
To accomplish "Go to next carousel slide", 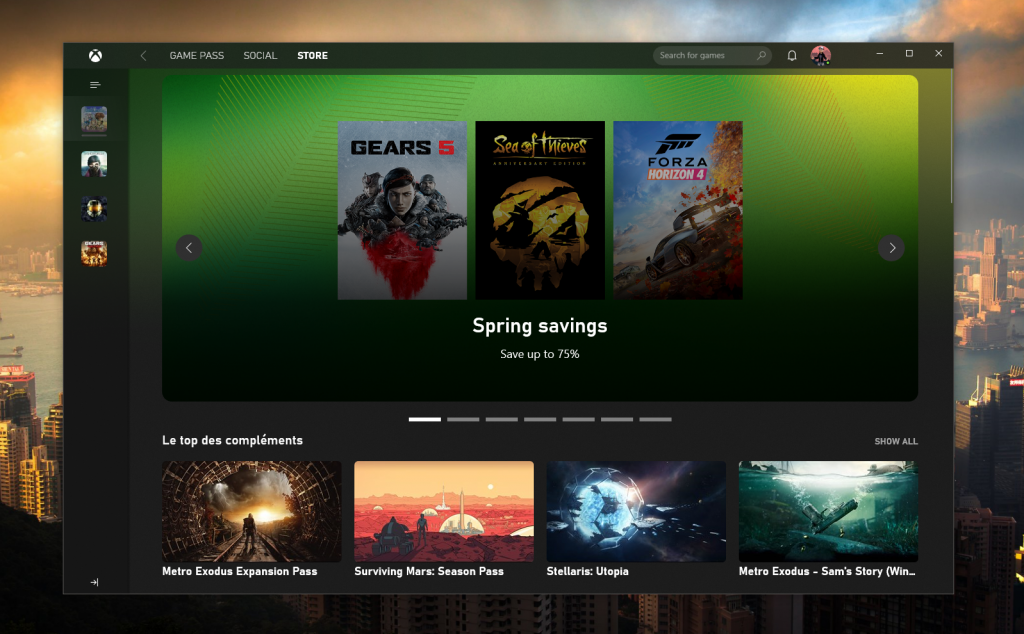I will click(891, 247).
